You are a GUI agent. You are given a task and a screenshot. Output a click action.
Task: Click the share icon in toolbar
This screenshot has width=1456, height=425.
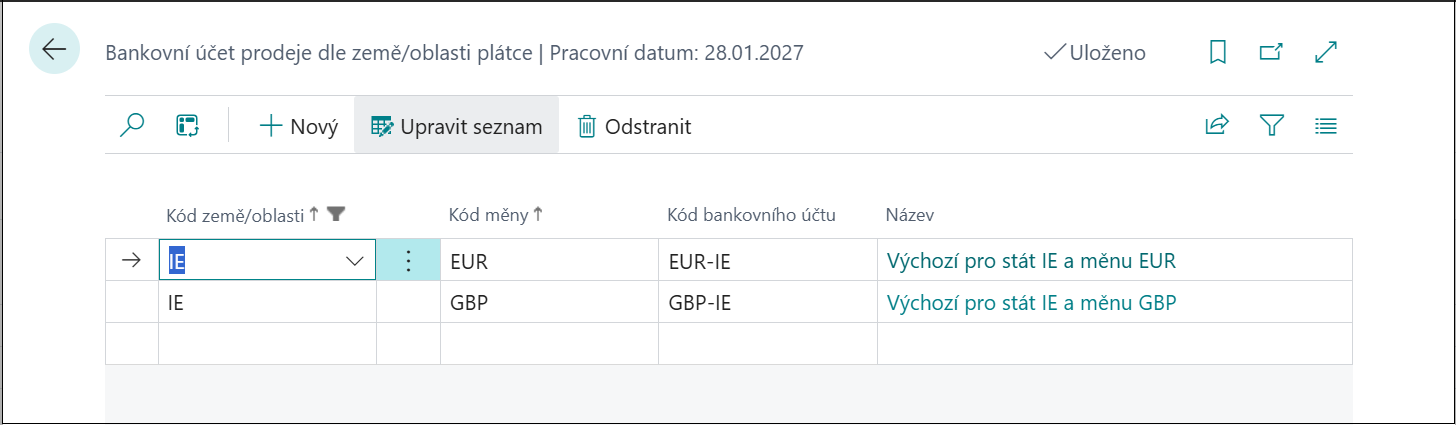(1217, 125)
